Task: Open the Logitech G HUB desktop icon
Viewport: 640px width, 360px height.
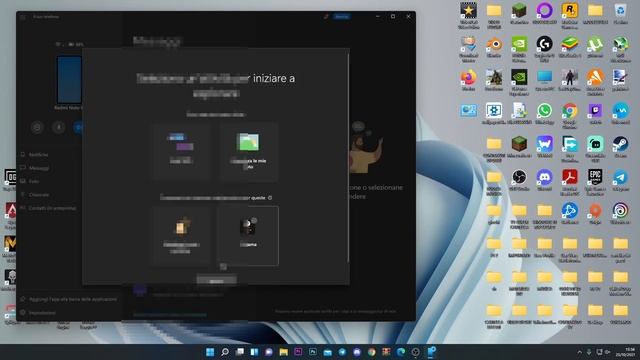Action: pos(544,44)
